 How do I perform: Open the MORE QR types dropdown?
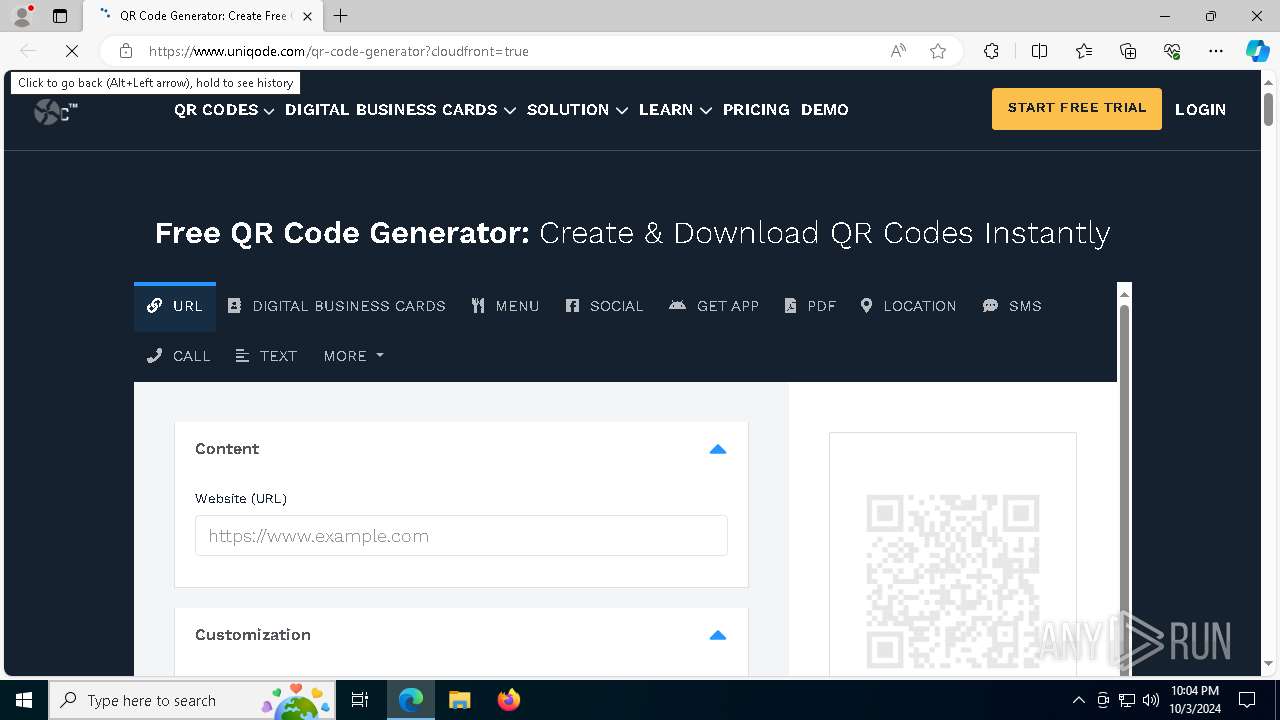[x=353, y=356]
